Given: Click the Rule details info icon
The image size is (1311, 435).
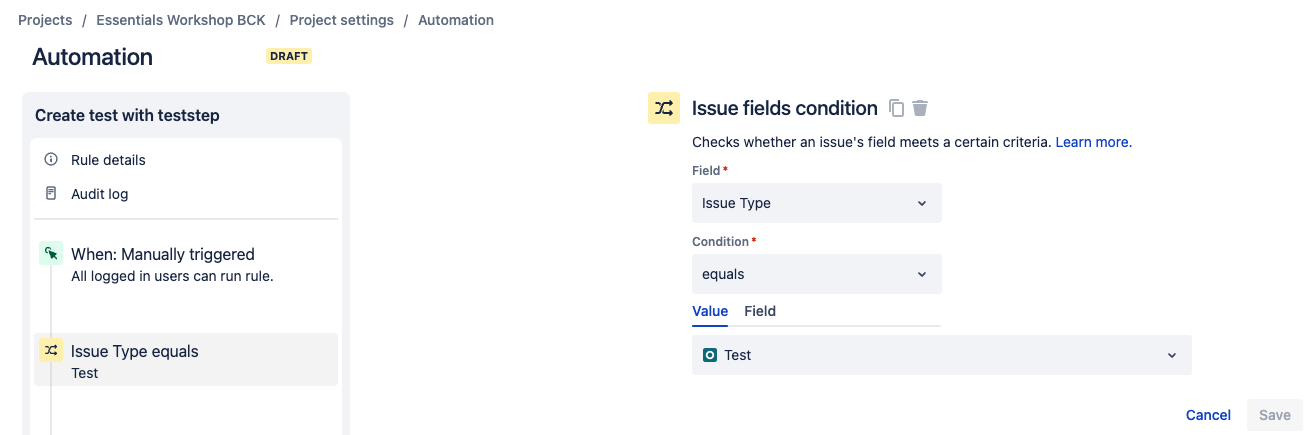Looking at the screenshot, I should [x=52, y=160].
